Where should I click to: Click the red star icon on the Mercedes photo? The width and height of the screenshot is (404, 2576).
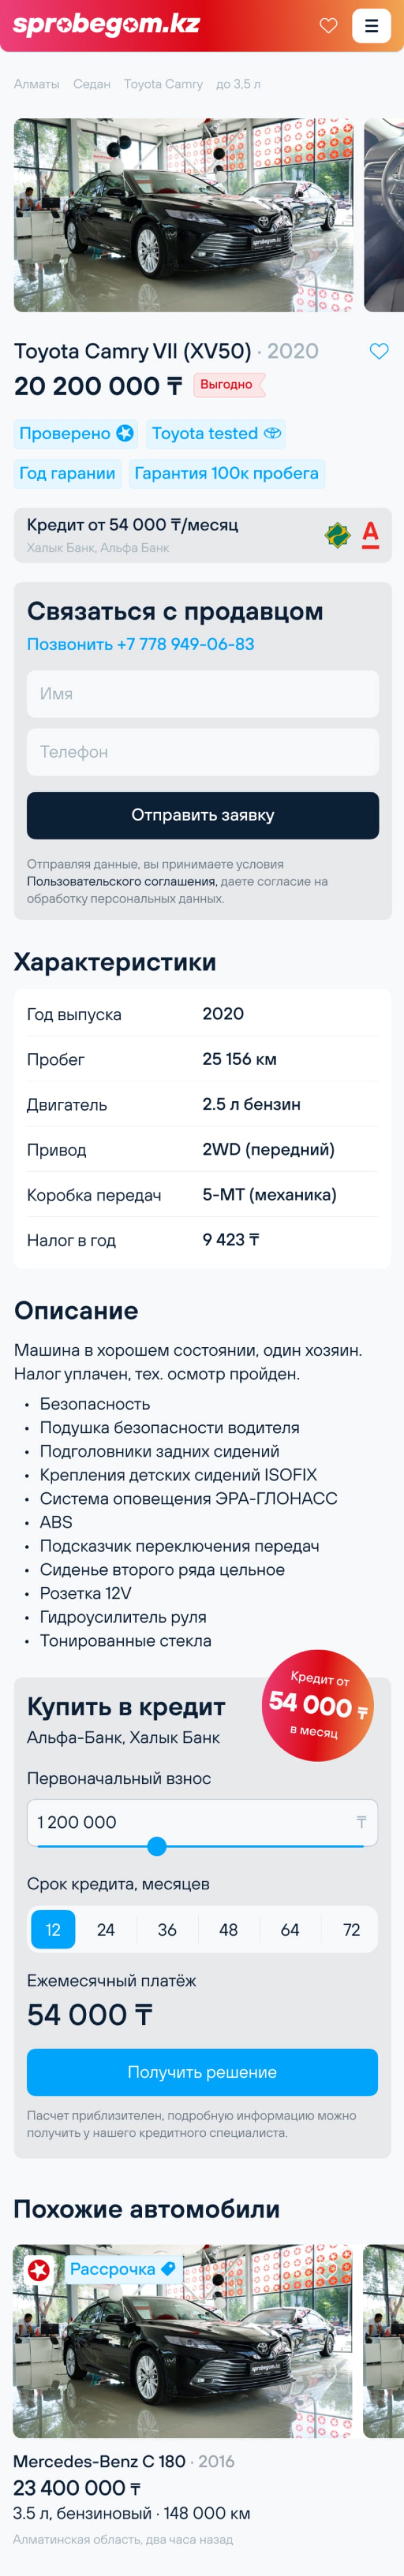39,2271
